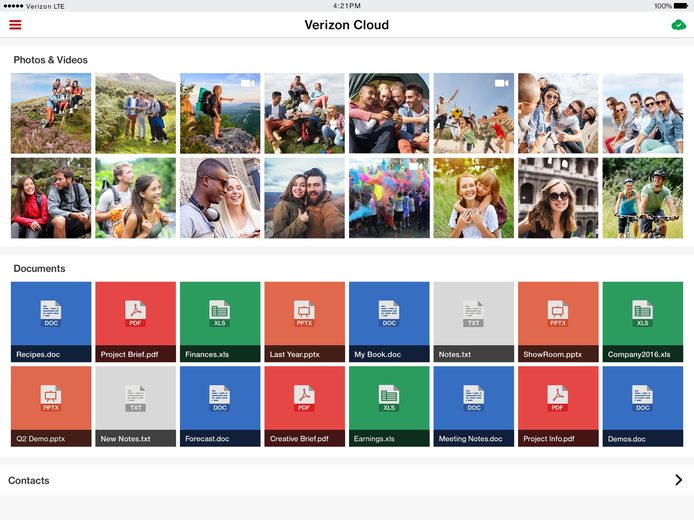Open mother hugging child in grass photo
This screenshot has width=694, height=520.
coord(474,198)
